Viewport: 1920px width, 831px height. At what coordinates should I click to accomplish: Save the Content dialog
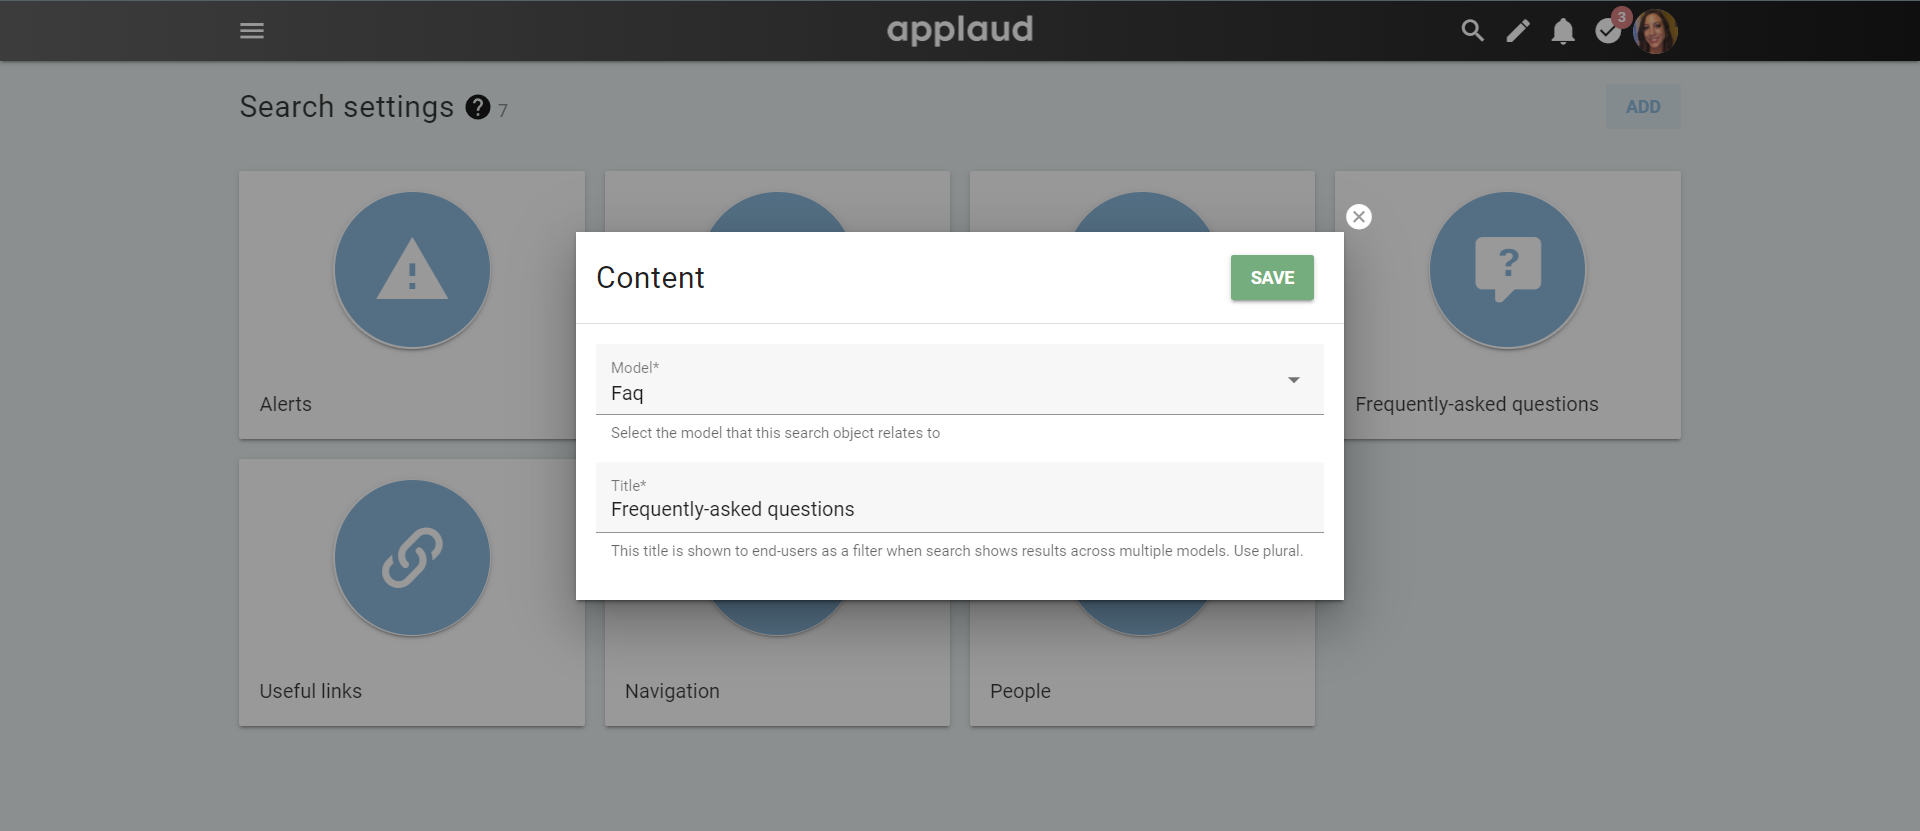pyautogui.click(x=1272, y=278)
